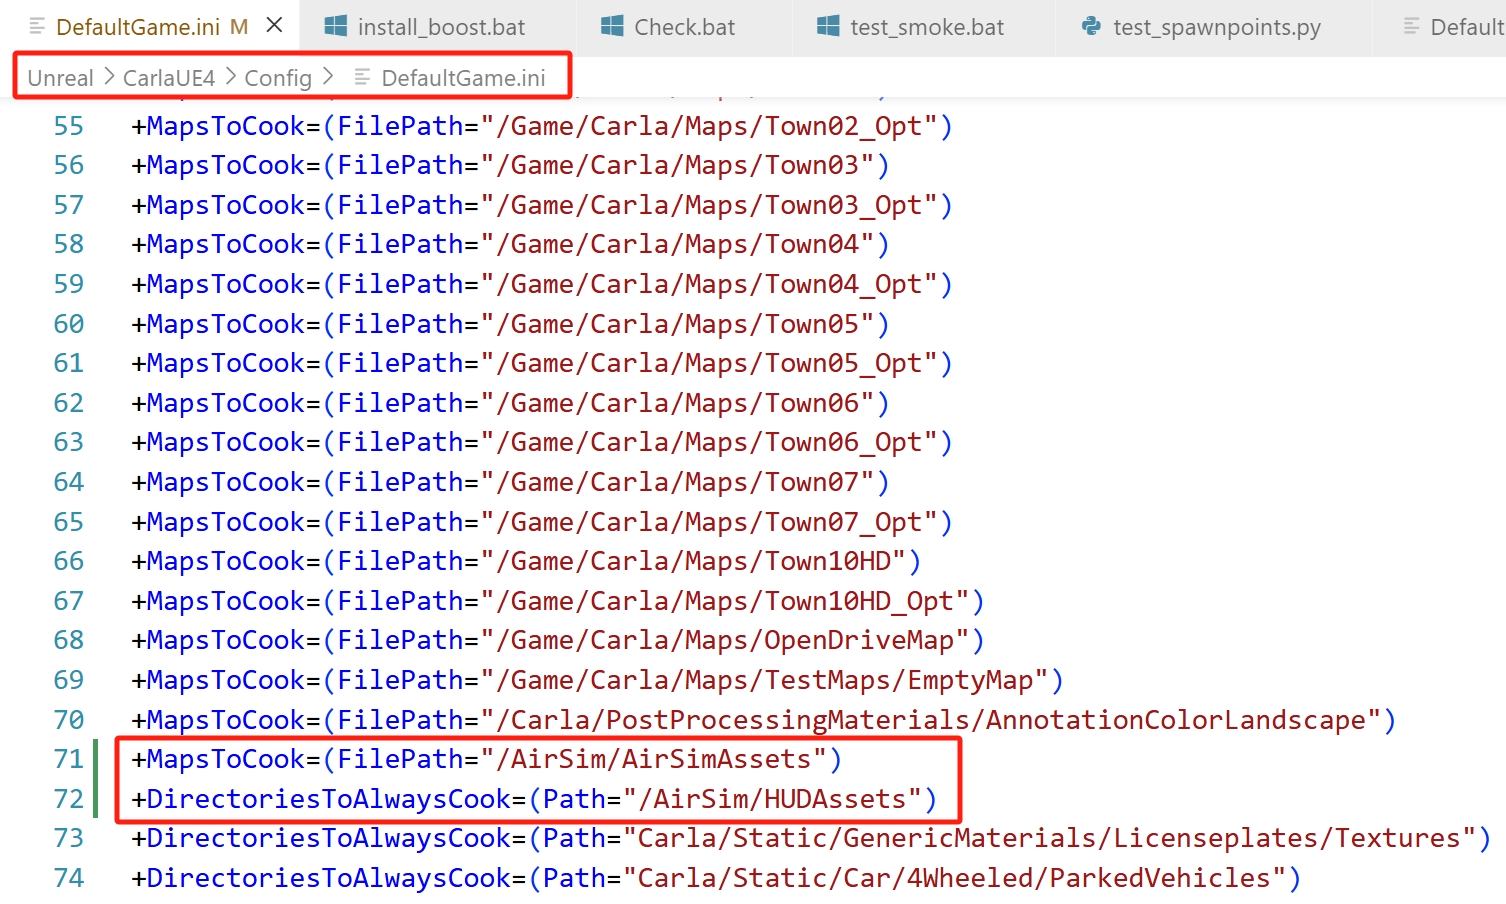Screen dimensions: 1506x904
Task: Click on the OpenDriveMap path on line 68
Action: point(858,640)
